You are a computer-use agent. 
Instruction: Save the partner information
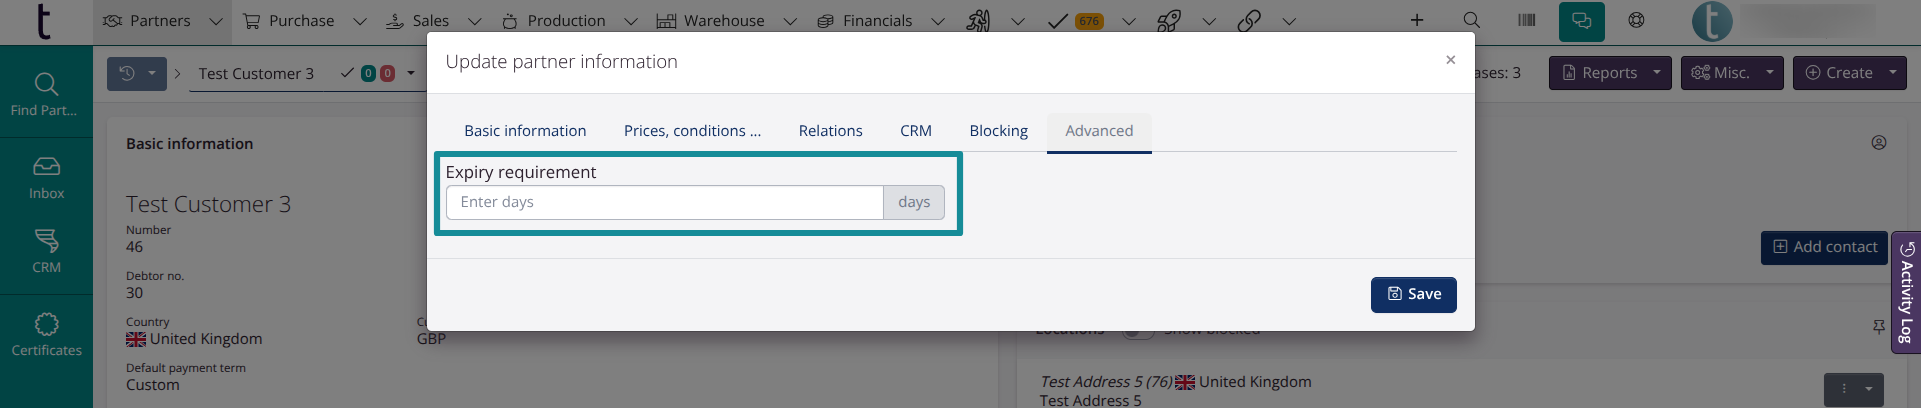(1413, 294)
